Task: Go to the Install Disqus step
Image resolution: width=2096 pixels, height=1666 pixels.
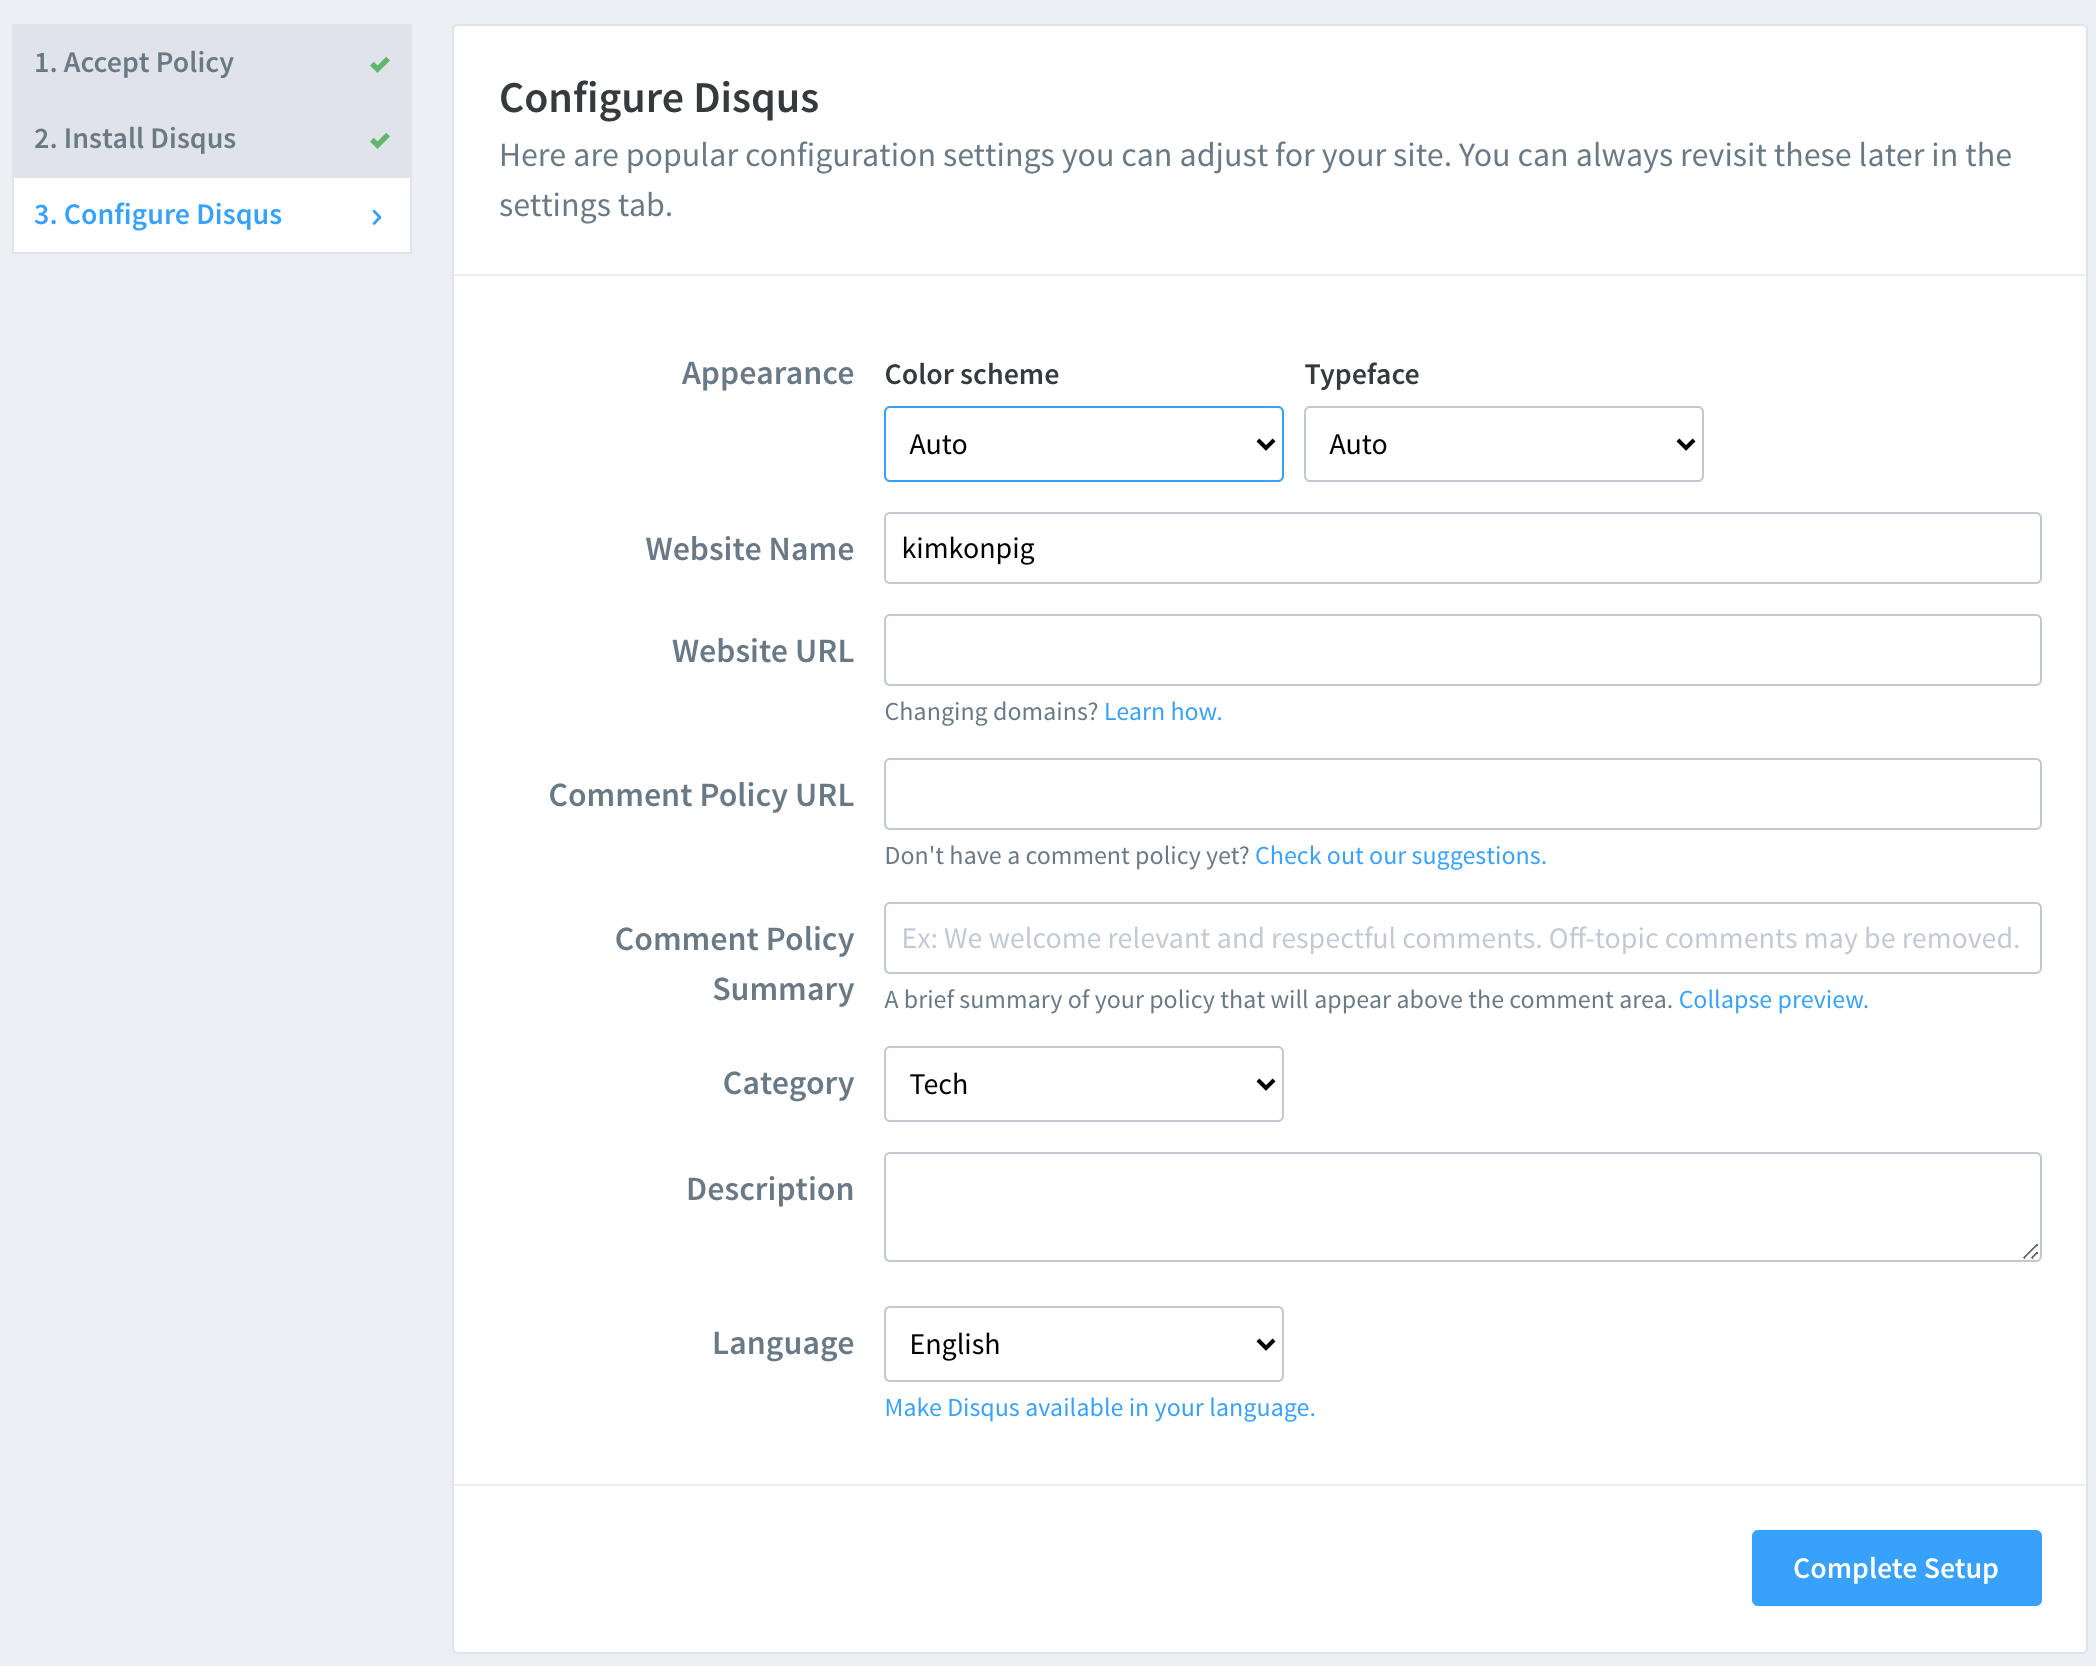Action: 212,139
